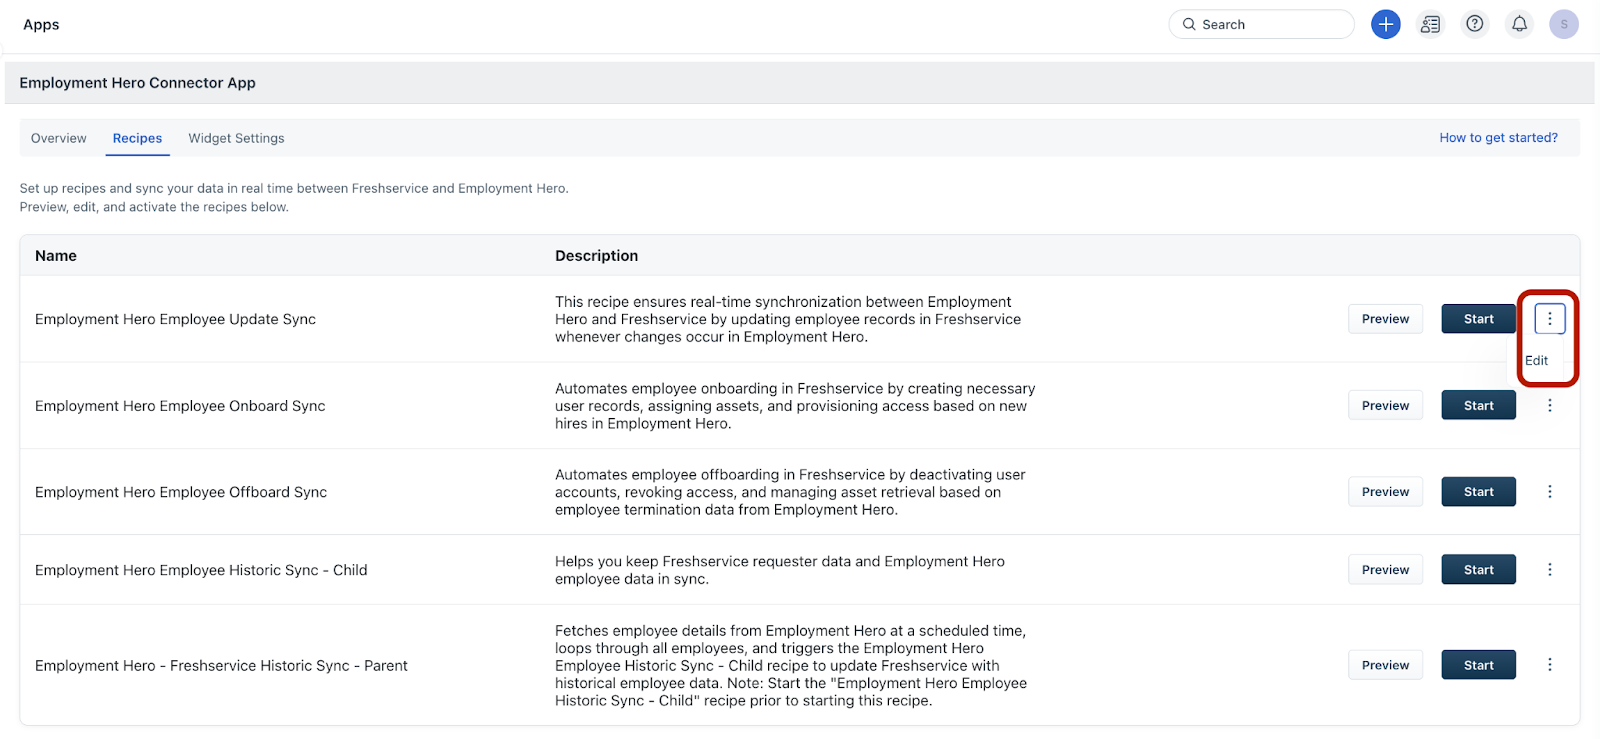The width and height of the screenshot is (1600, 739).
Task: Preview the Employee Onboard Sync recipe
Action: click(x=1385, y=405)
